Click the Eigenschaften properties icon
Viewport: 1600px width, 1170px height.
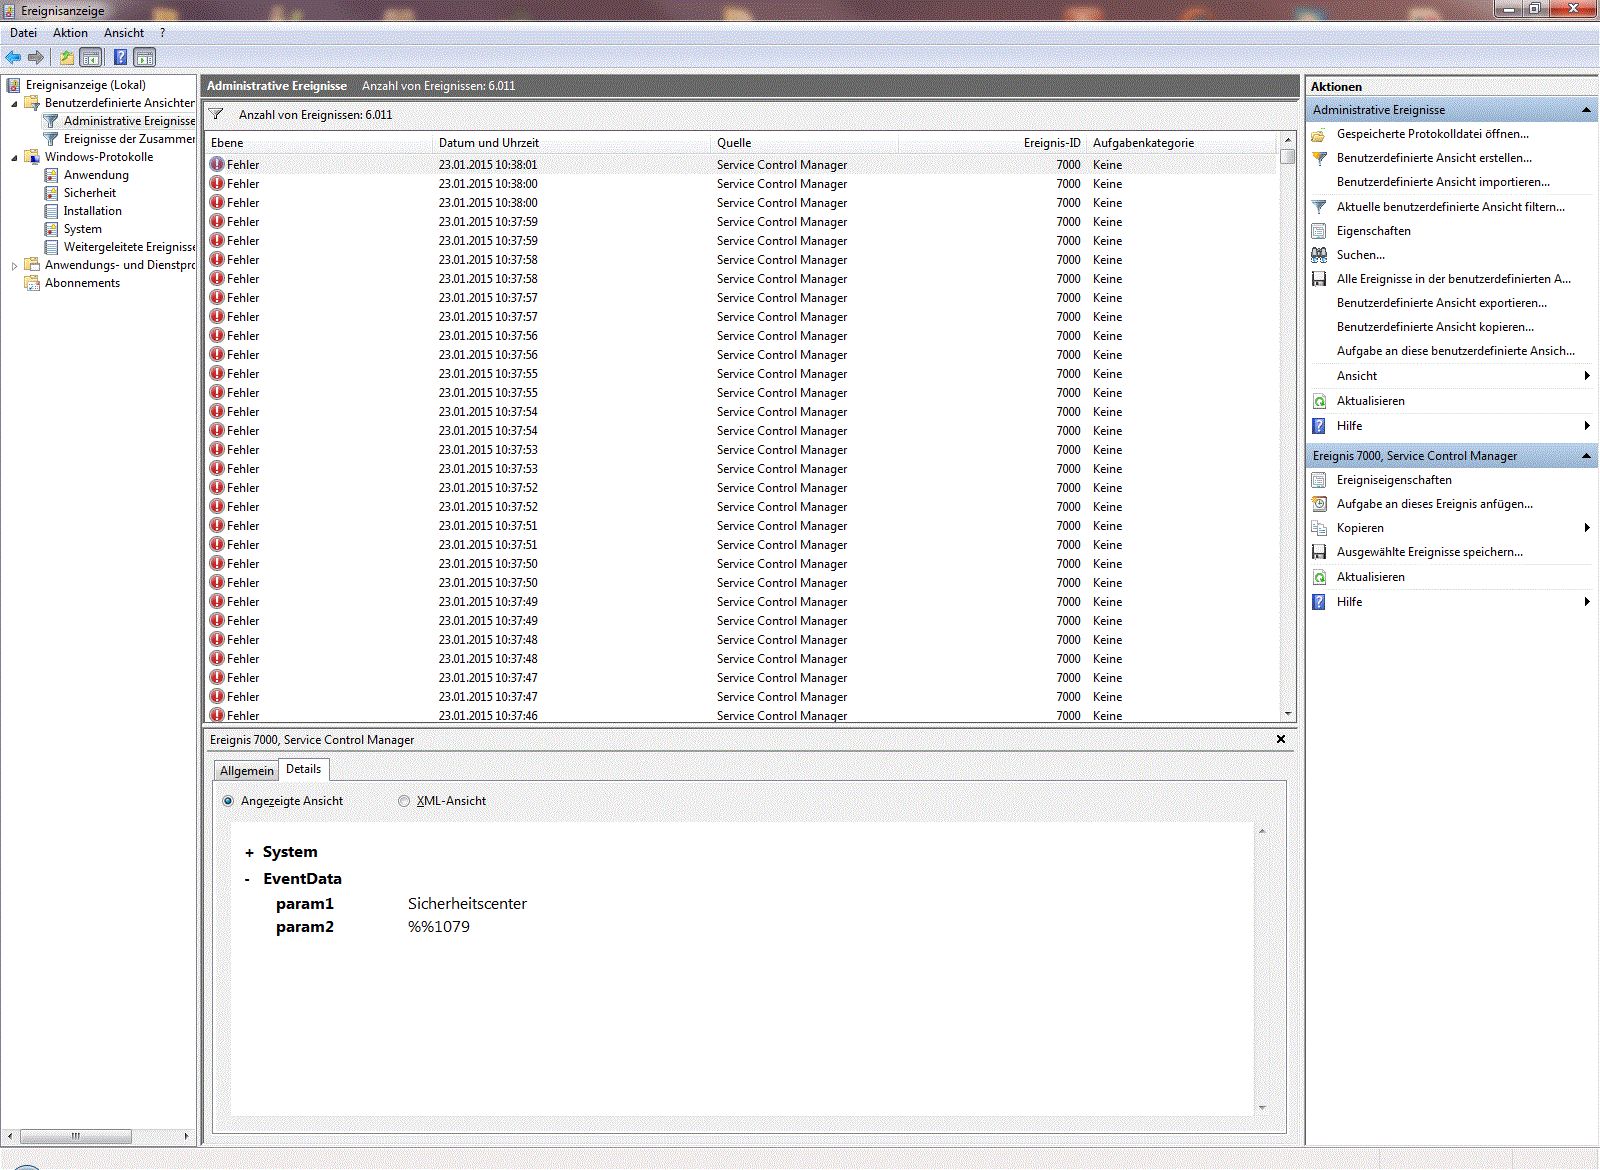tap(1319, 231)
